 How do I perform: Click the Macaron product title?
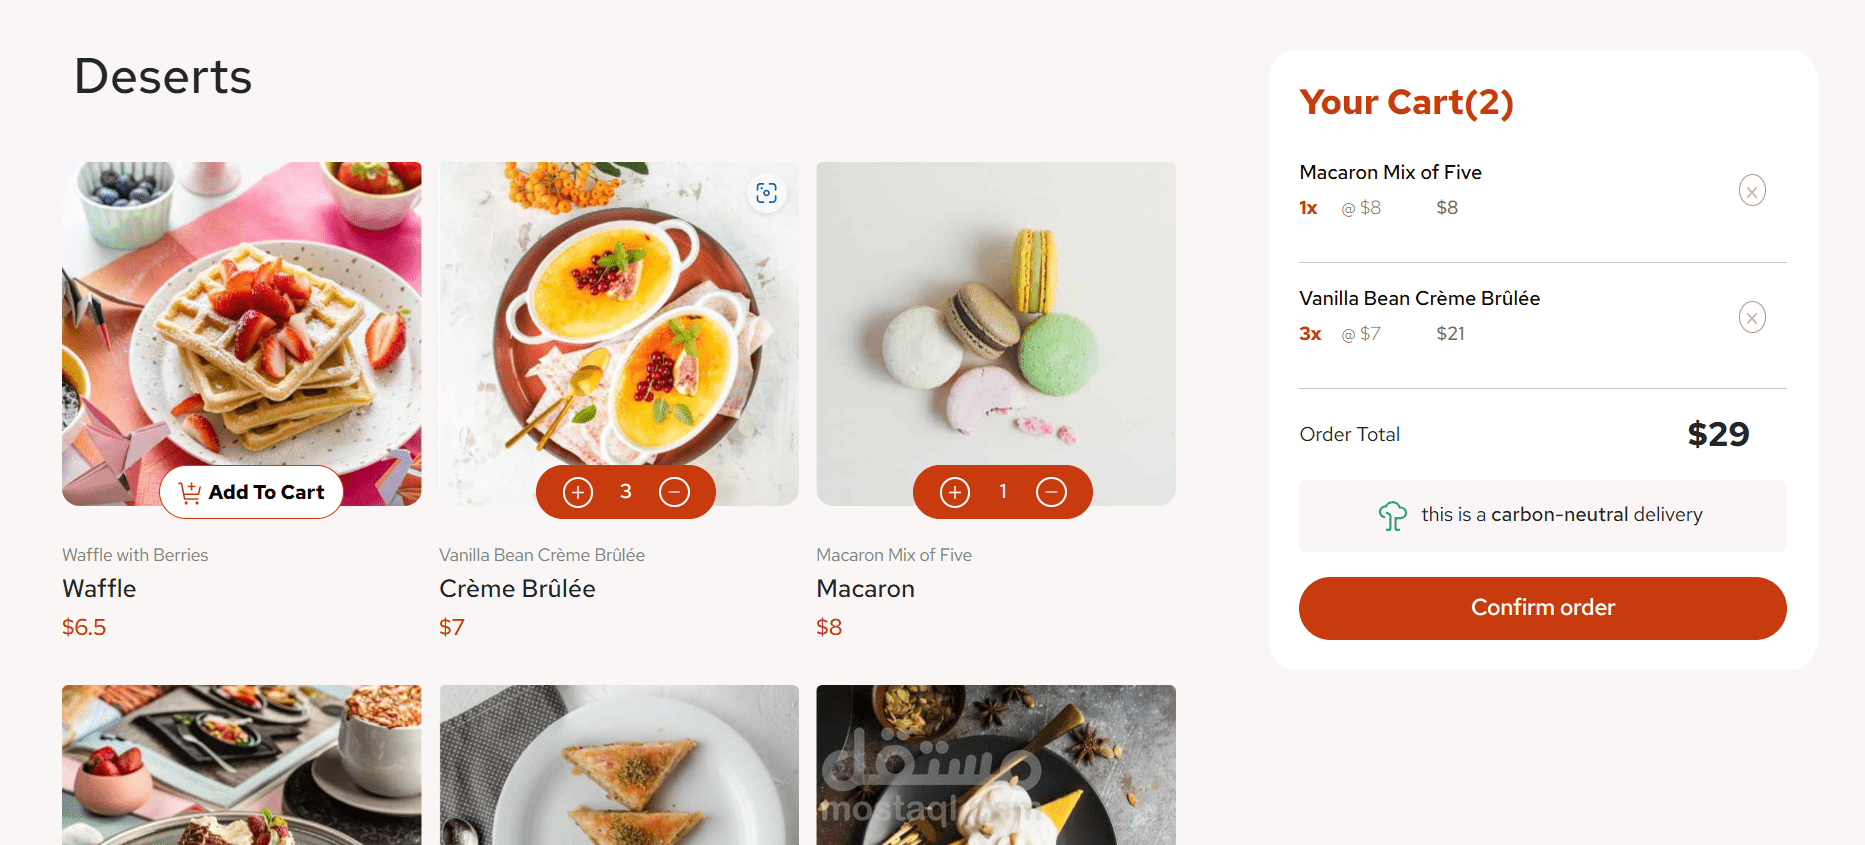(865, 589)
